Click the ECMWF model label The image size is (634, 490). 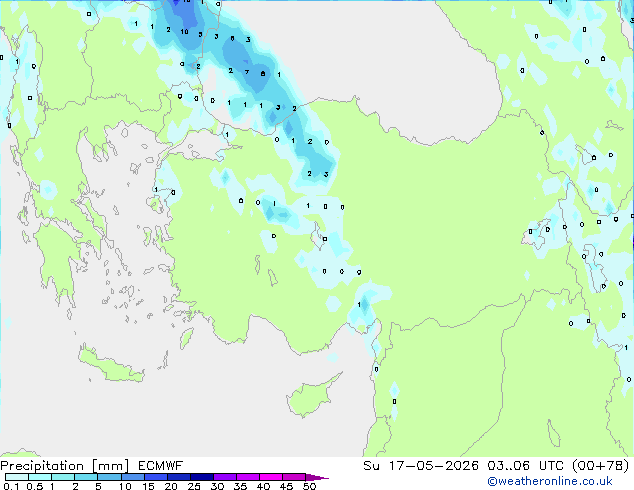point(161,466)
